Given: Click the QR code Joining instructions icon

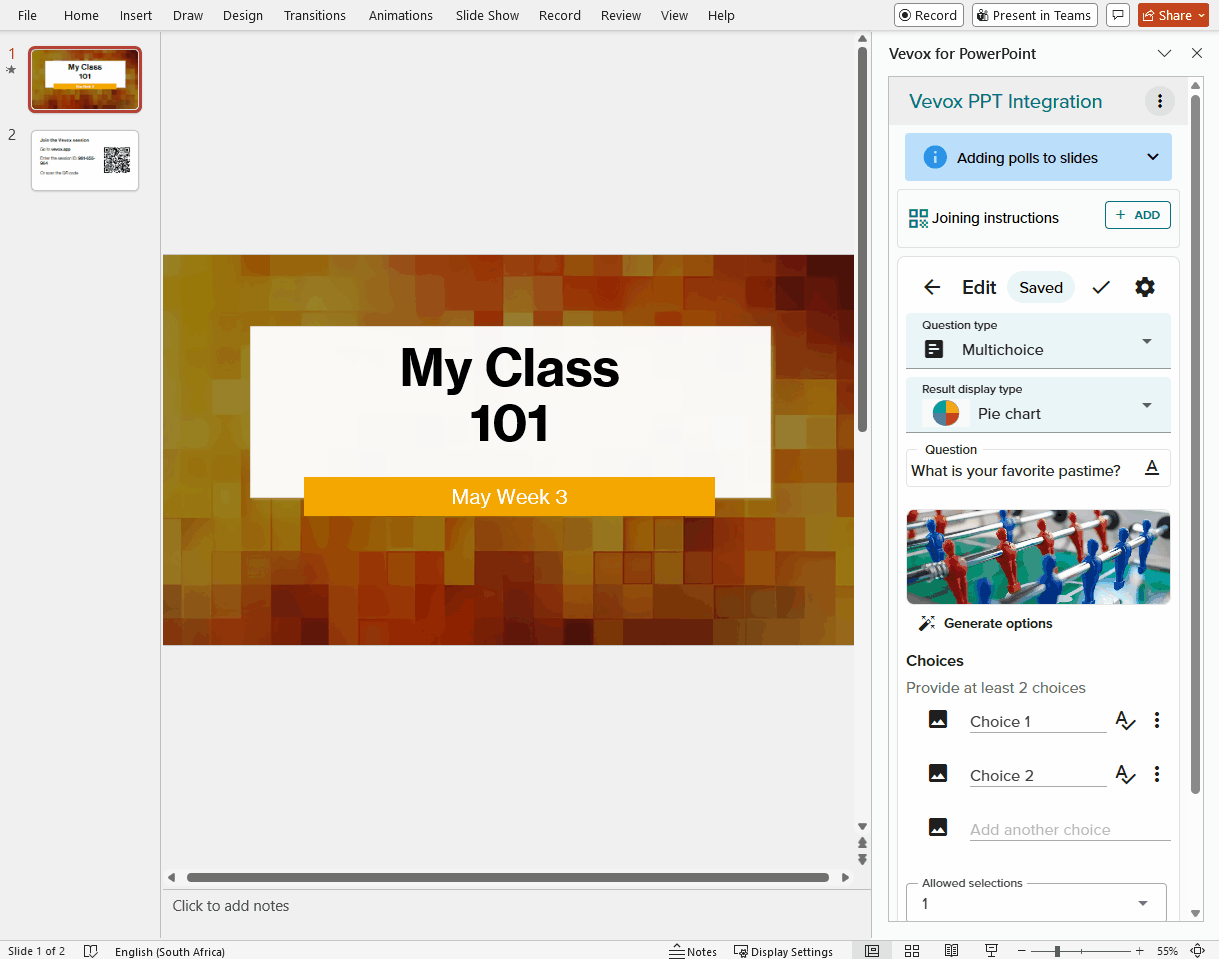Looking at the screenshot, I should click(918, 218).
